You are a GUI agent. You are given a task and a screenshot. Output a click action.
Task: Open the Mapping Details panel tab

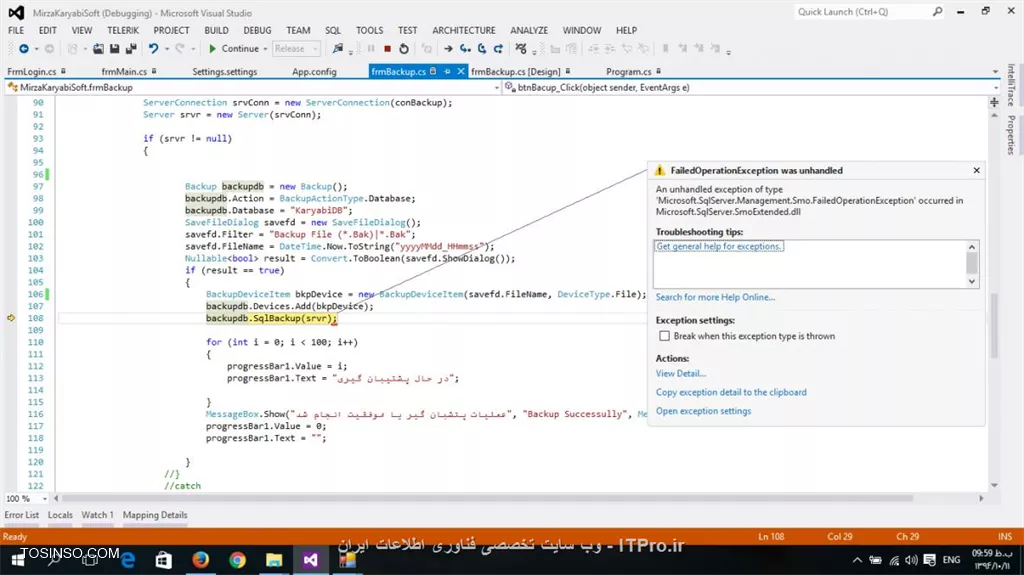tap(155, 515)
